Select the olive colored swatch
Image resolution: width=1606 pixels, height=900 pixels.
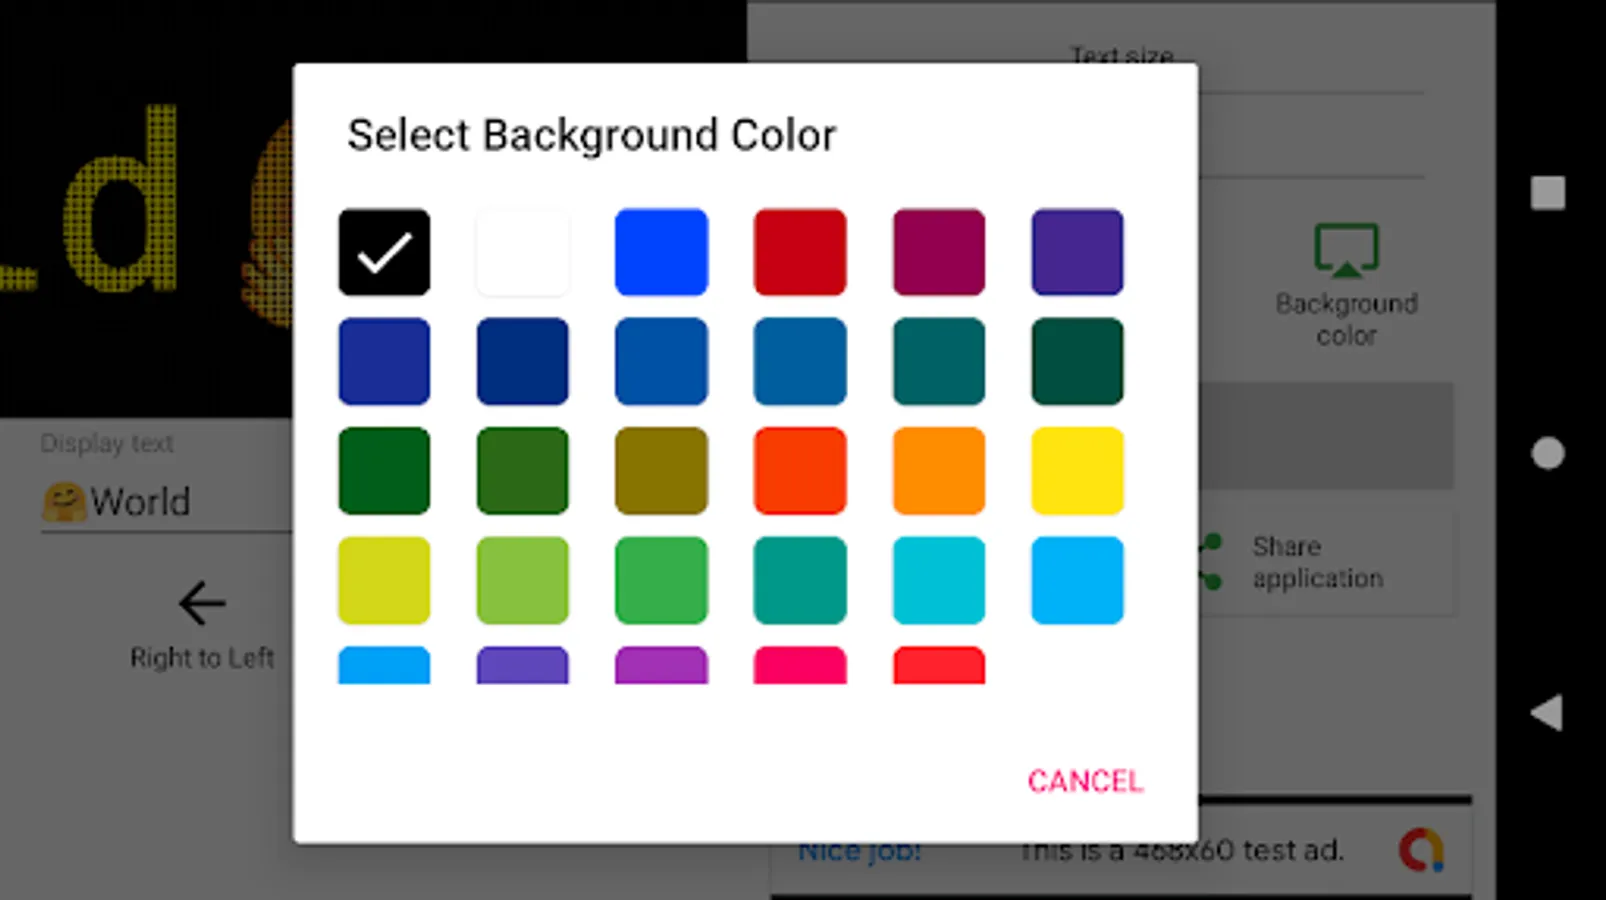click(x=661, y=470)
